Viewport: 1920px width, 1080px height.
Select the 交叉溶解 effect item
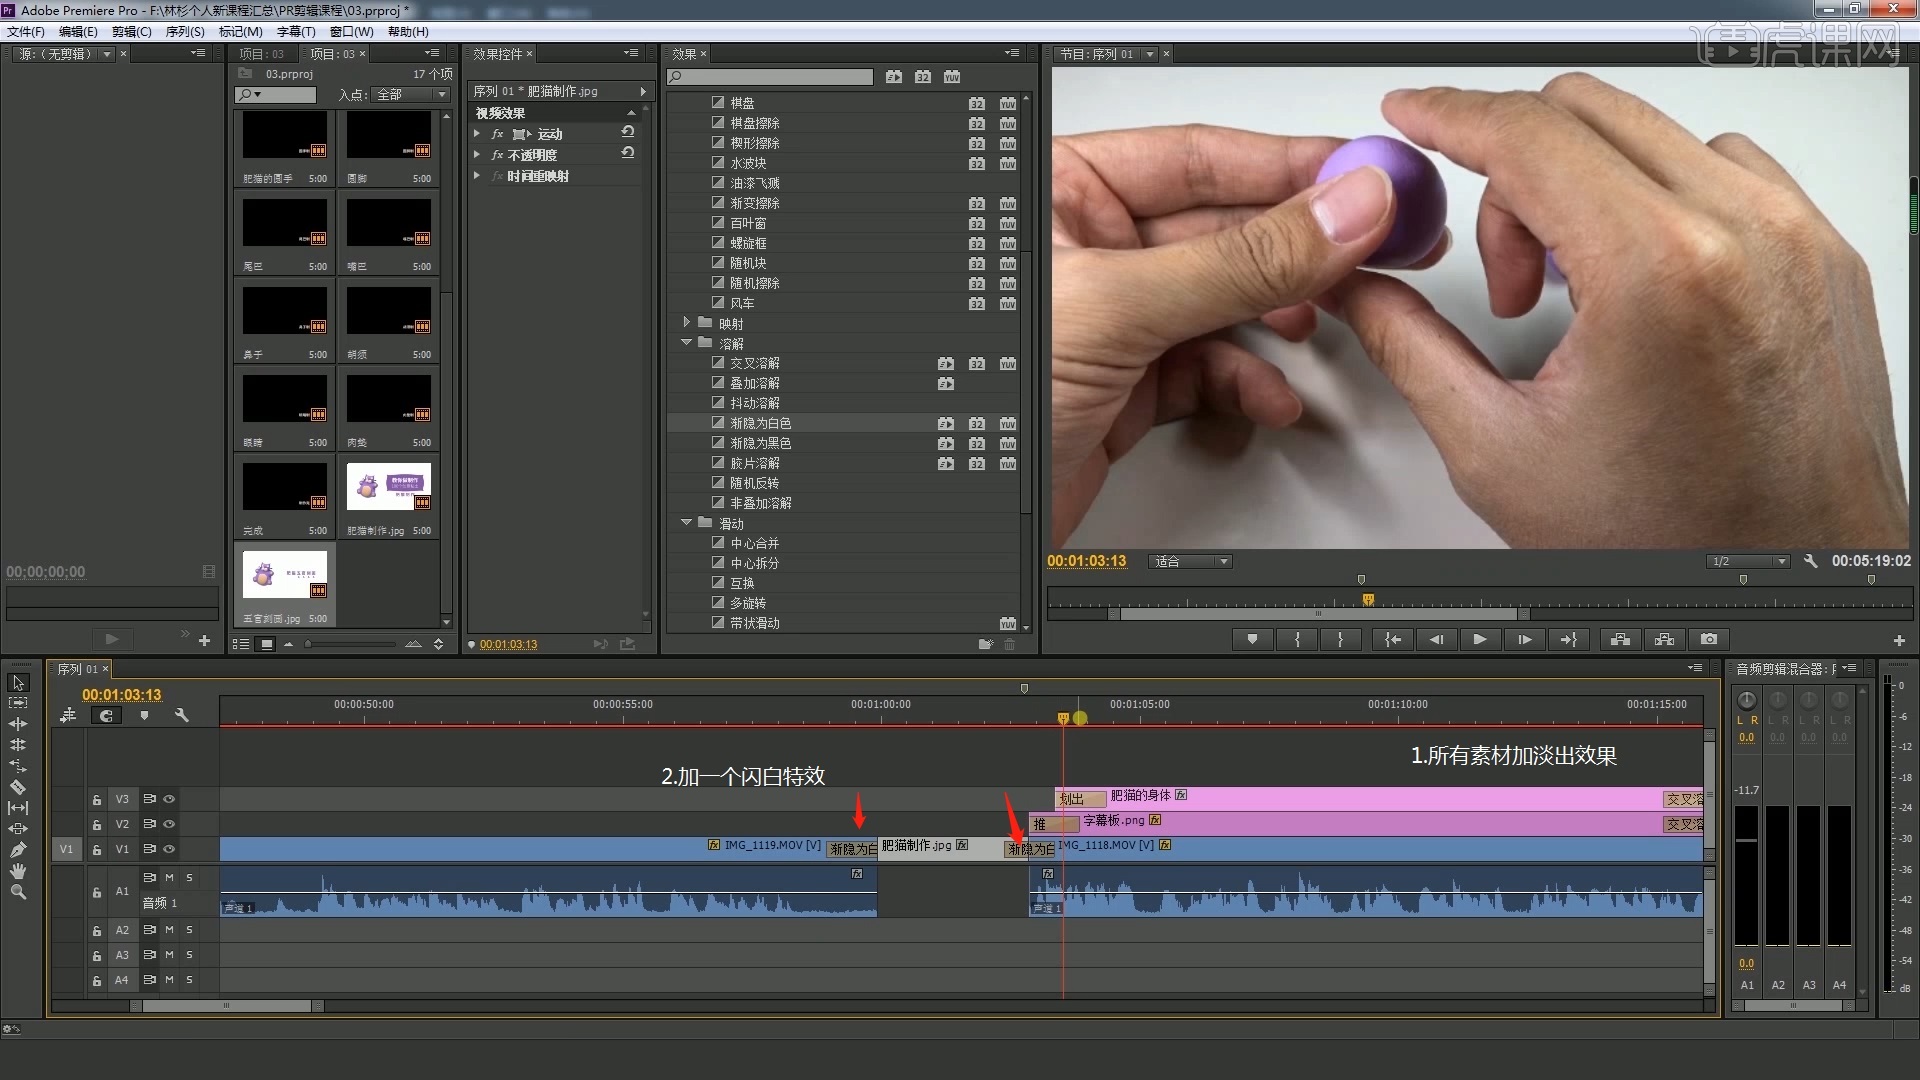754,363
